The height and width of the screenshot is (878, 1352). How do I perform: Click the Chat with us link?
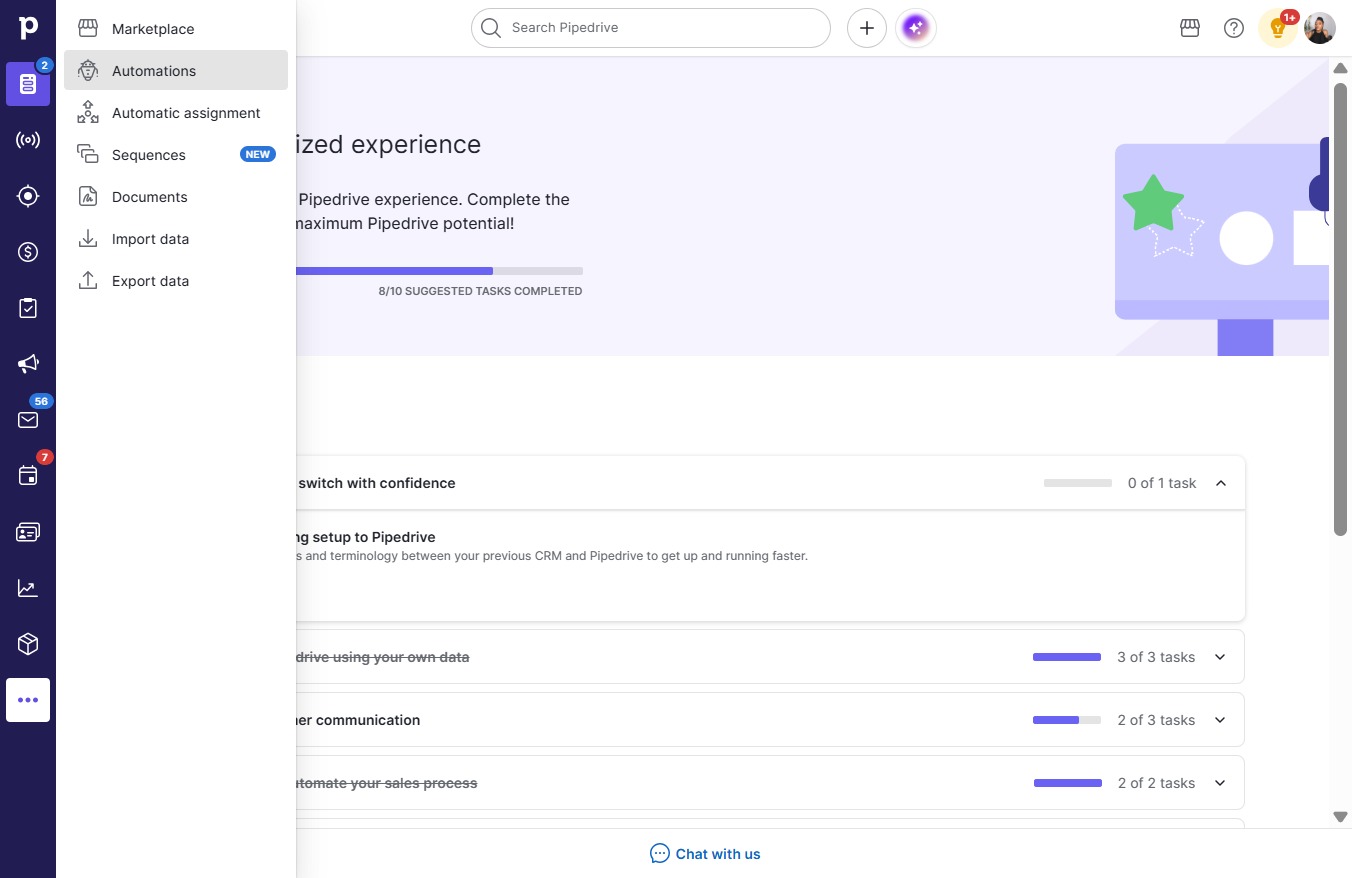[705, 854]
